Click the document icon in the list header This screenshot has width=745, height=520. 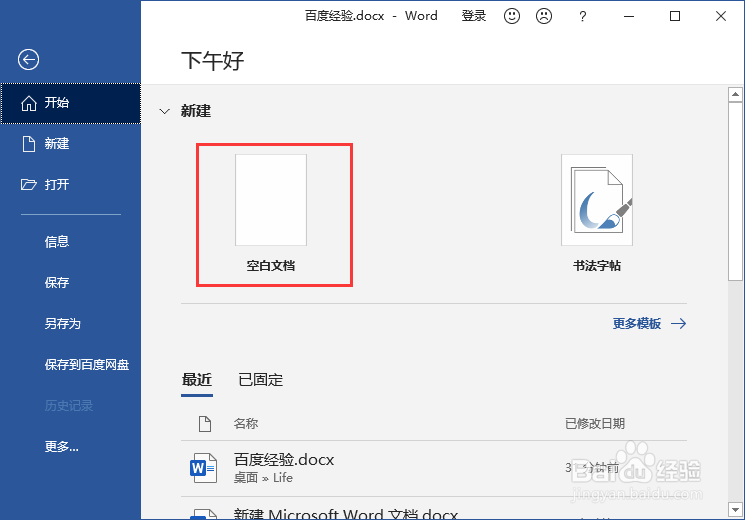pos(205,424)
